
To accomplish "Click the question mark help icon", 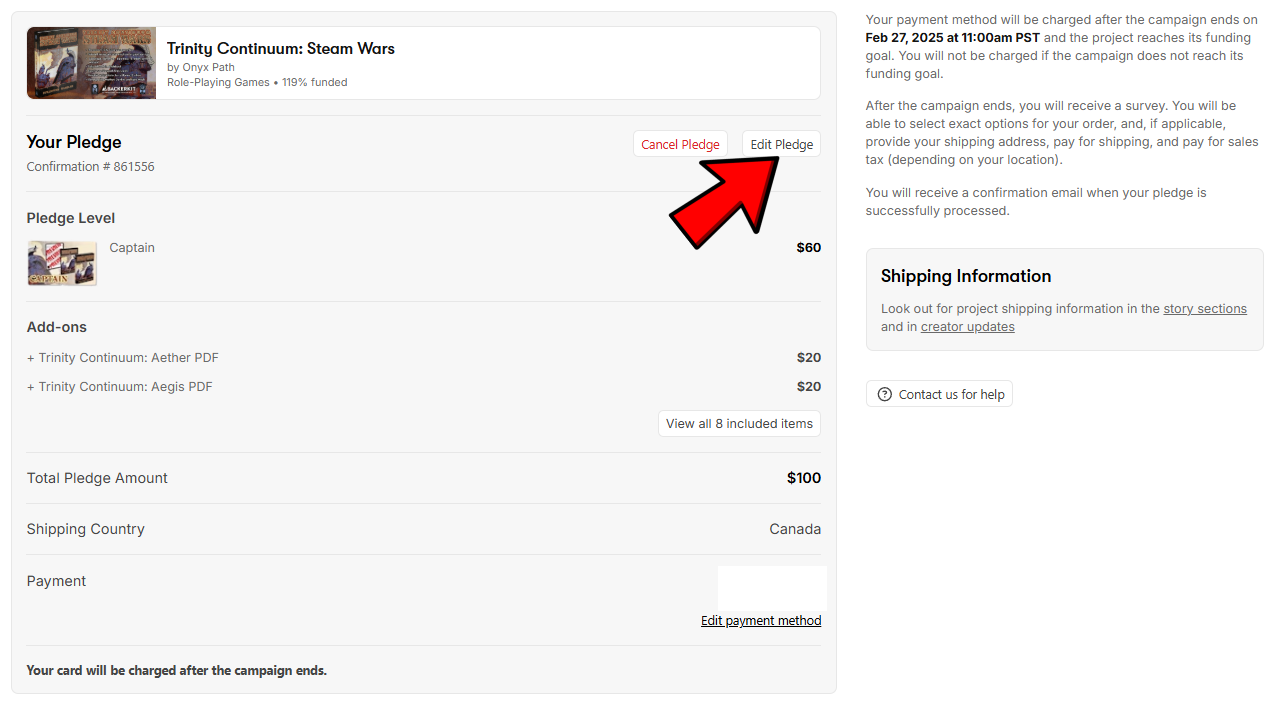I will pyautogui.click(x=884, y=394).
